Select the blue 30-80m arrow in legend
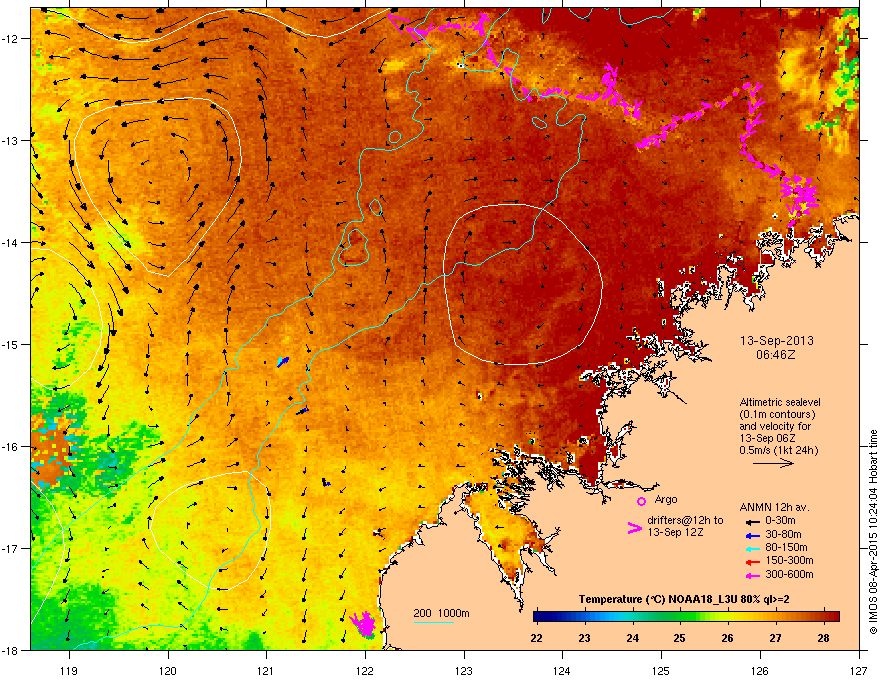The width and height of the screenshot is (880, 680). tap(752, 535)
